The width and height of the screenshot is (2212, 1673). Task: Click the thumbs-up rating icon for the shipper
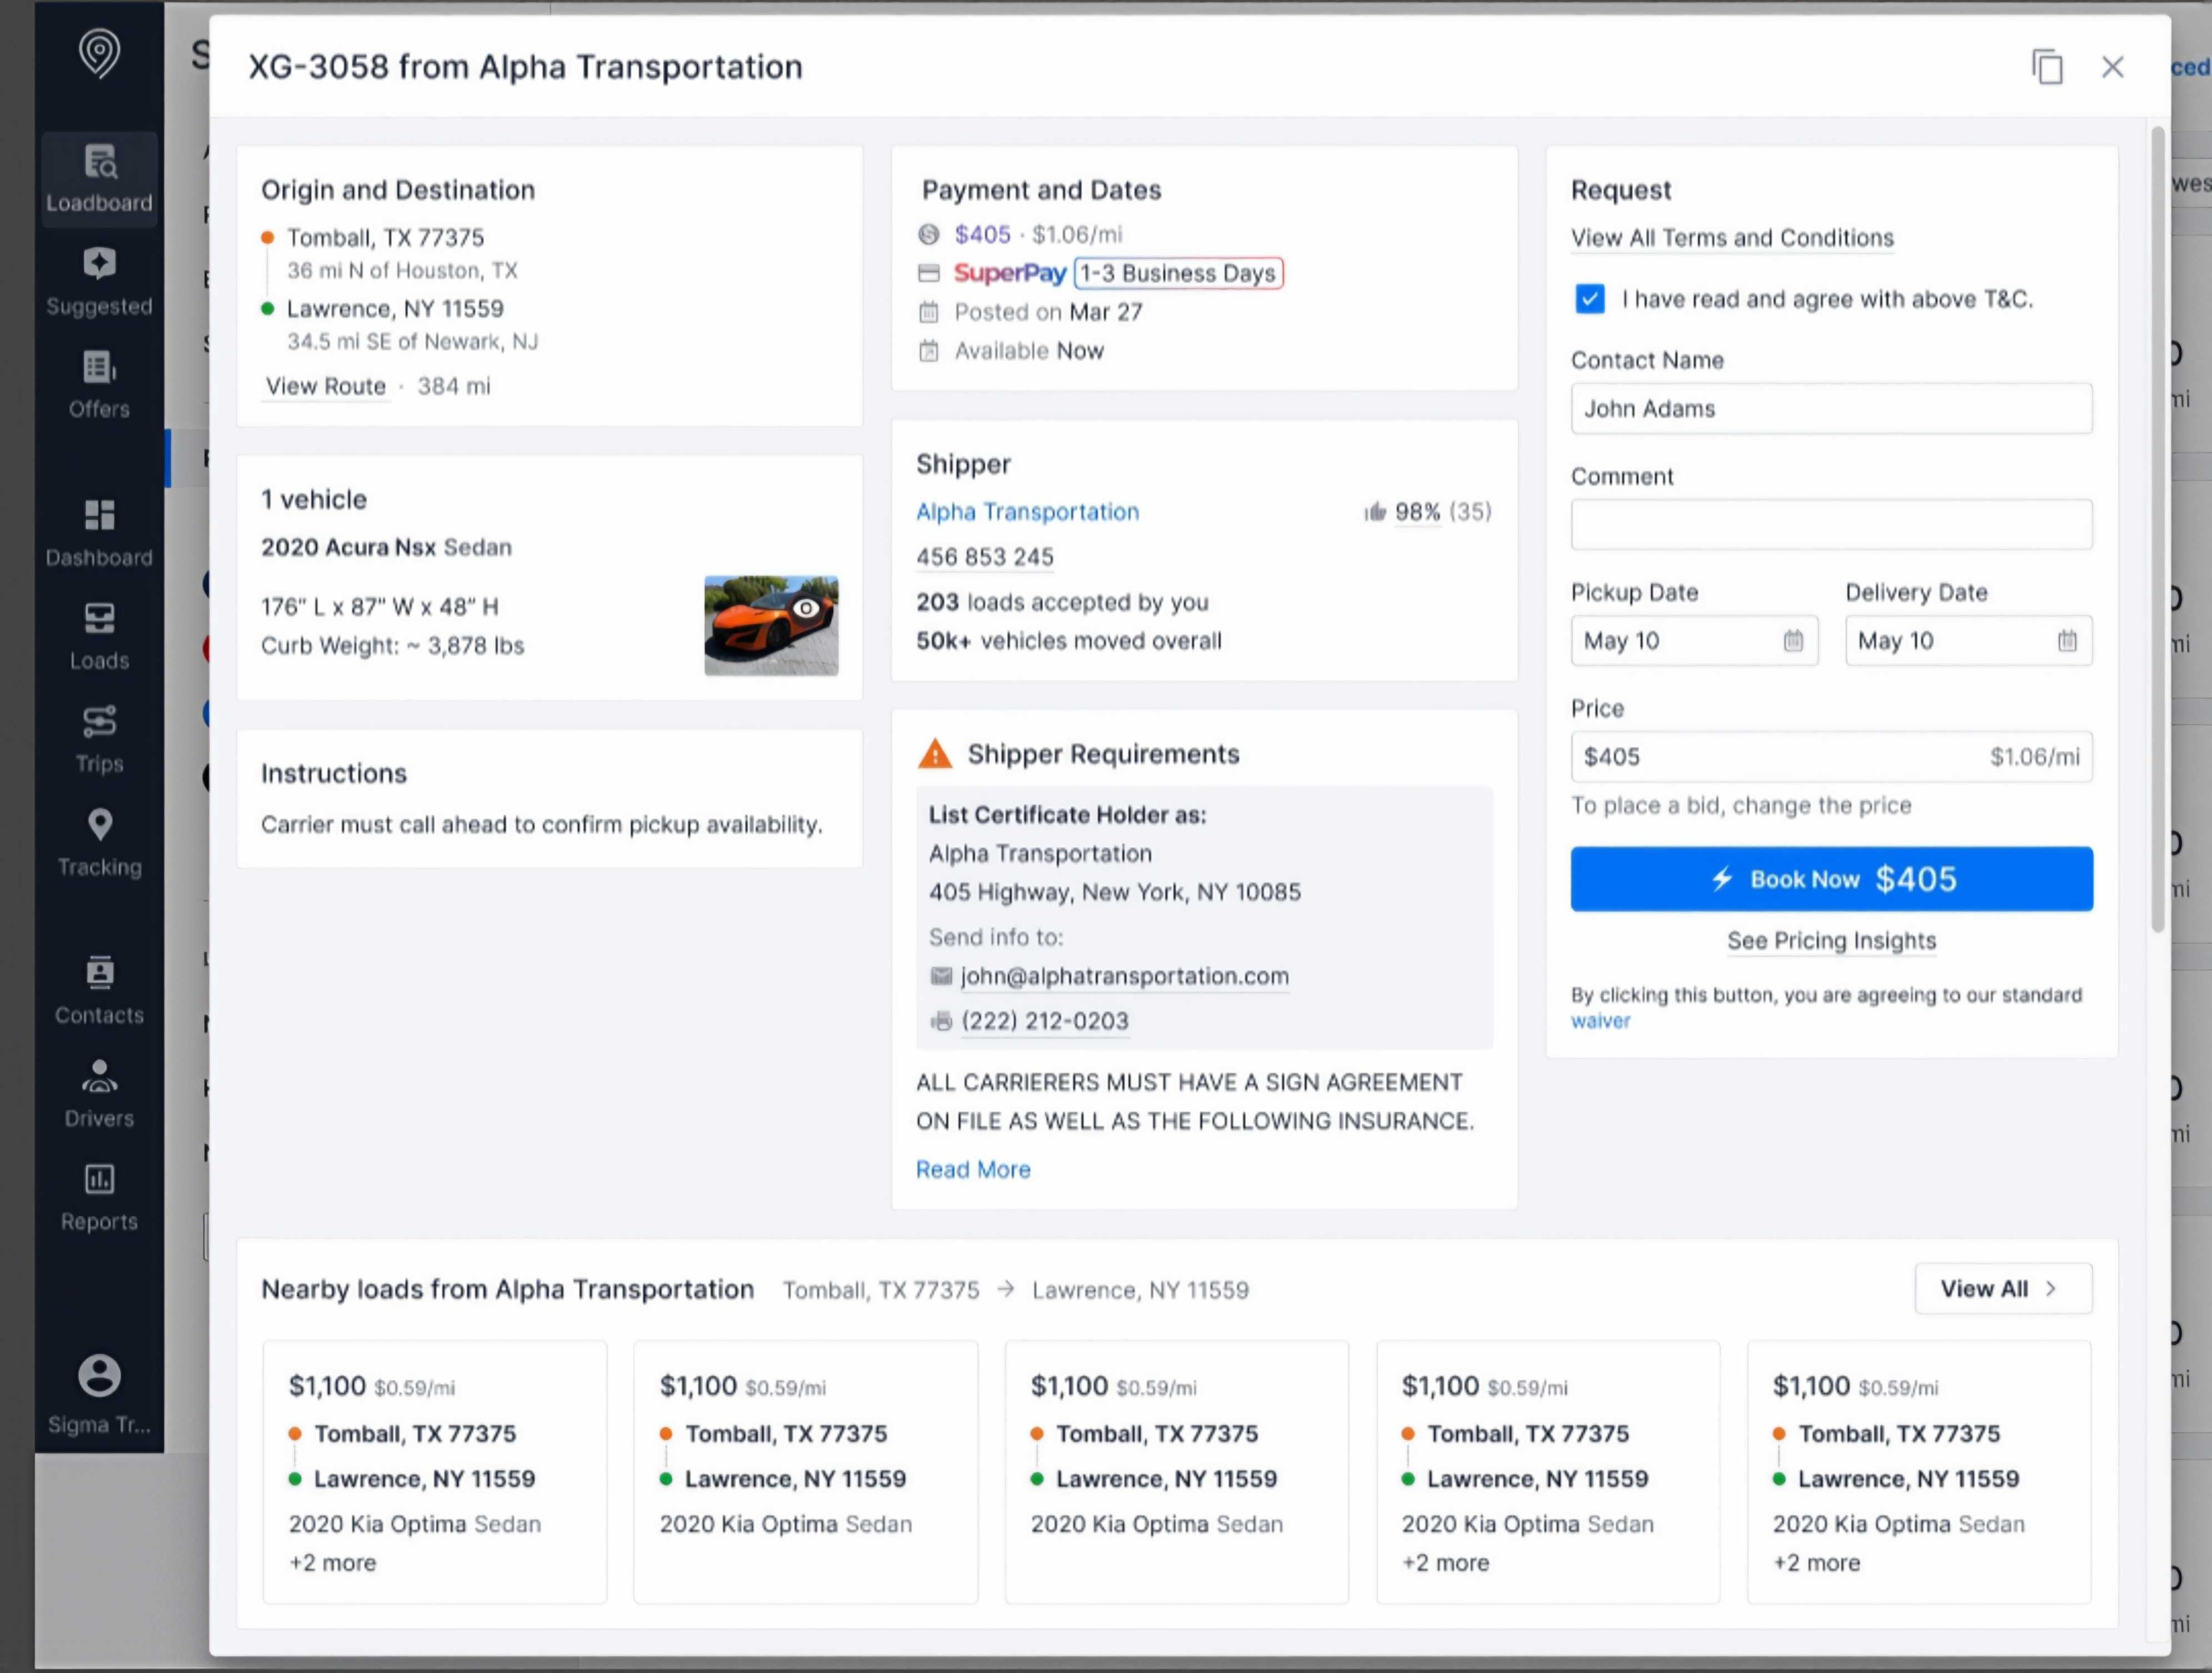pyautogui.click(x=1375, y=512)
